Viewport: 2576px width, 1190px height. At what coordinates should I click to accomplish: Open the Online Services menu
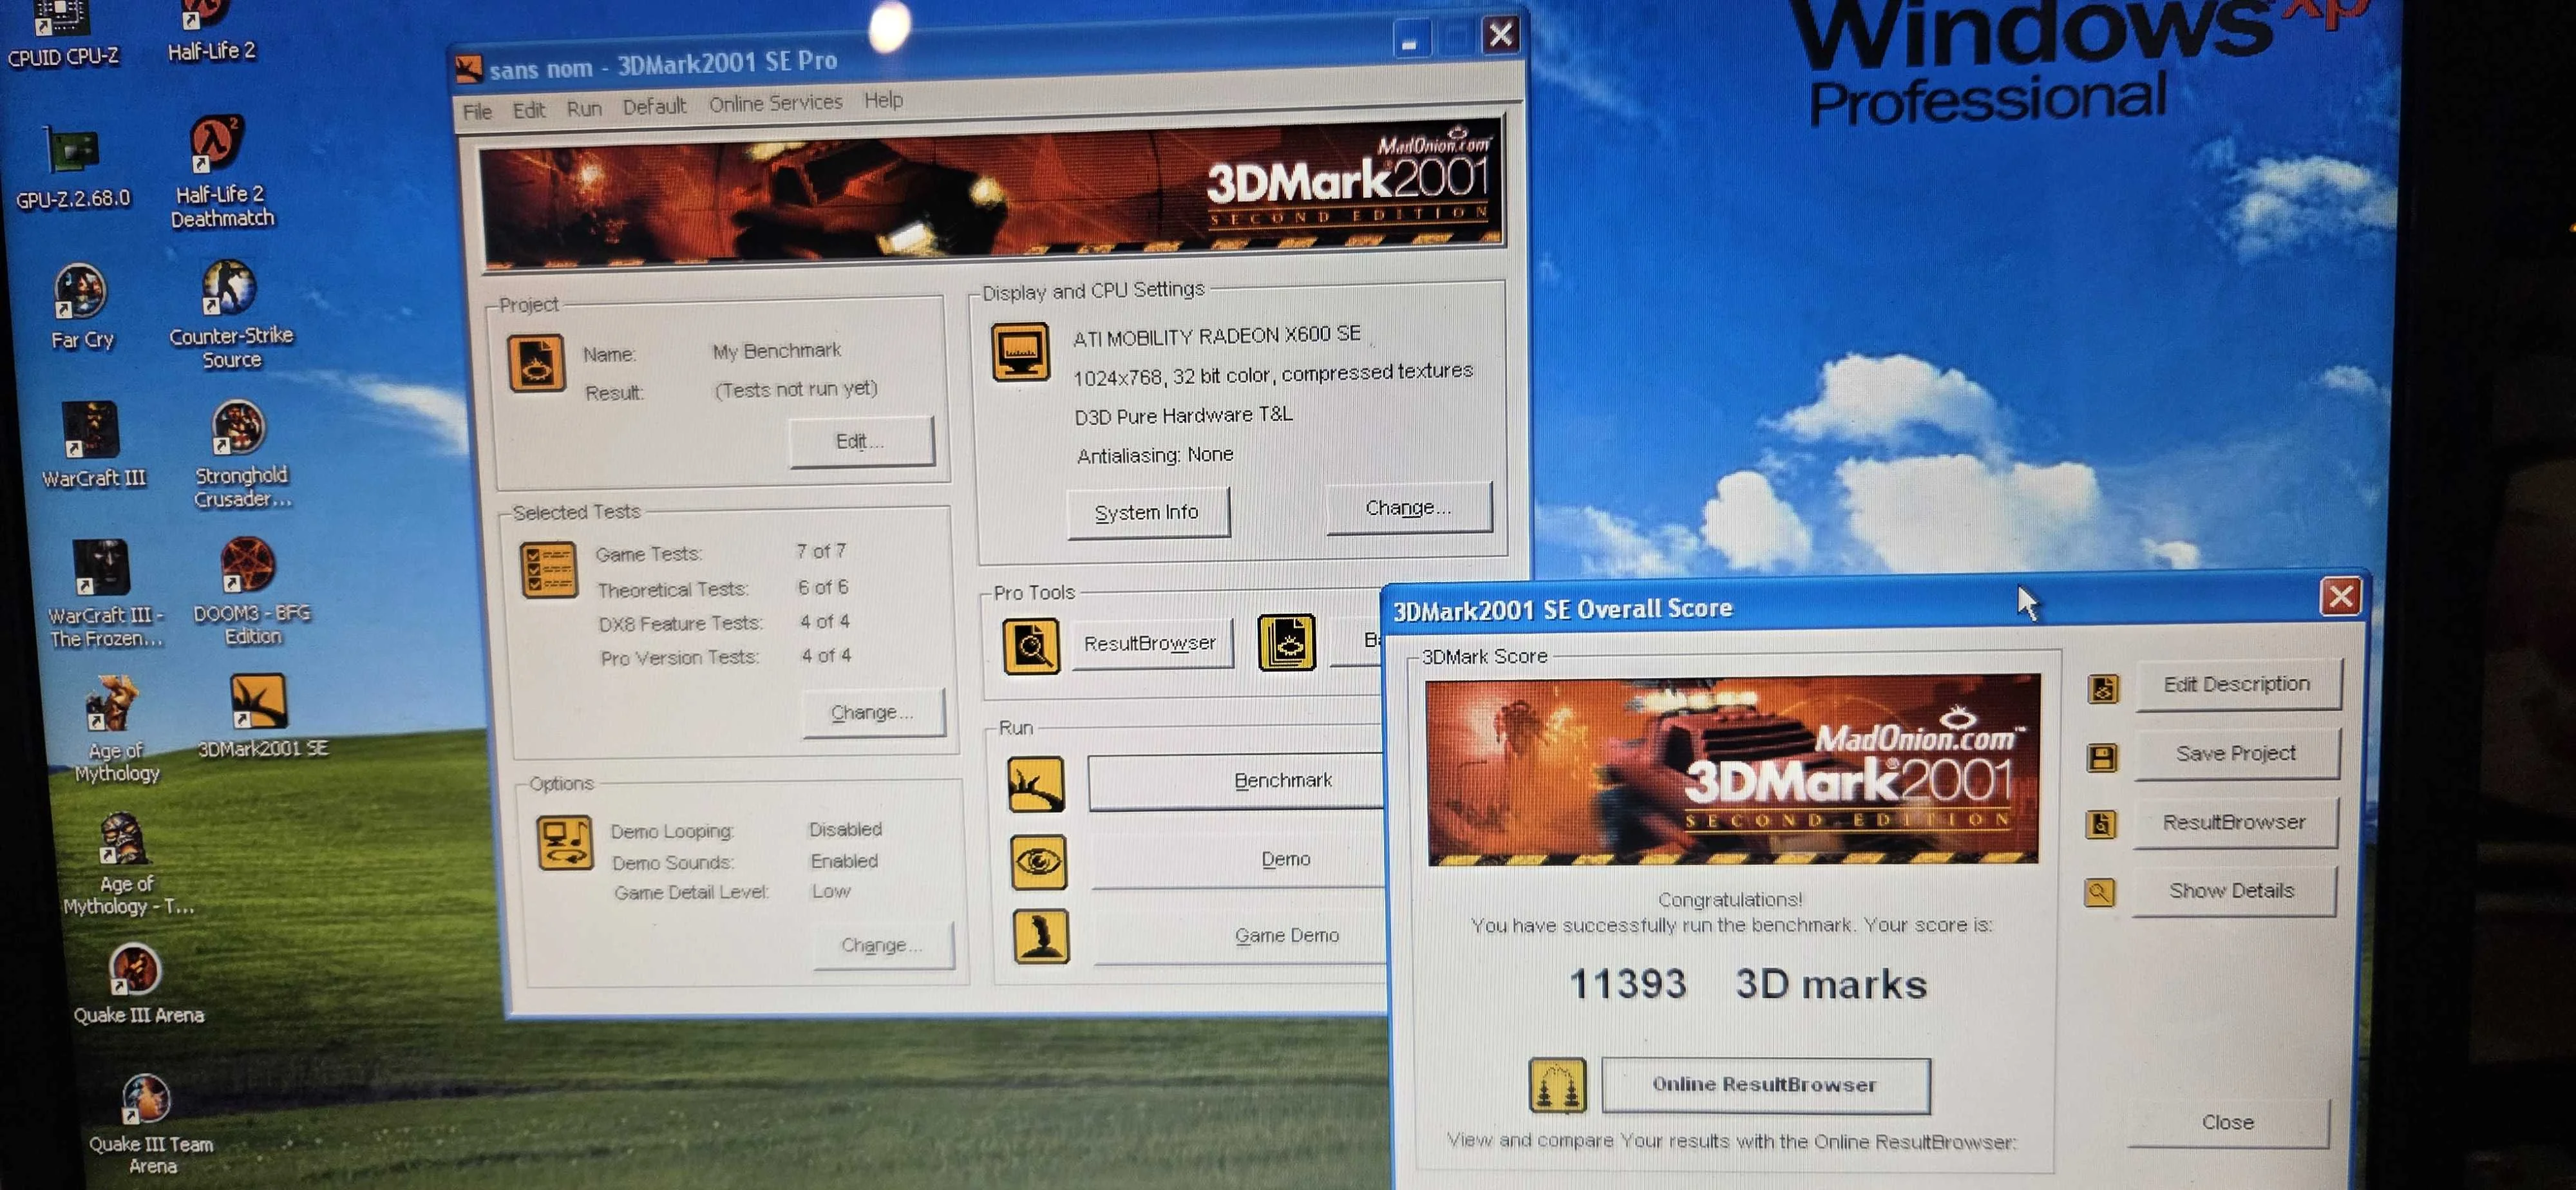(776, 103)
